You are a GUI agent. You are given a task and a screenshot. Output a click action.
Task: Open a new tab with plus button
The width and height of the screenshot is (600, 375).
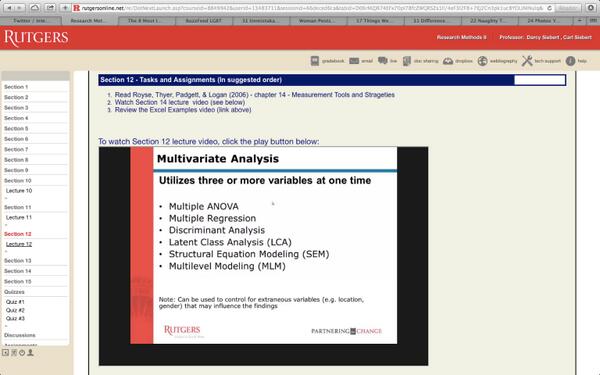pyautogui.click(x=580, y=20)
